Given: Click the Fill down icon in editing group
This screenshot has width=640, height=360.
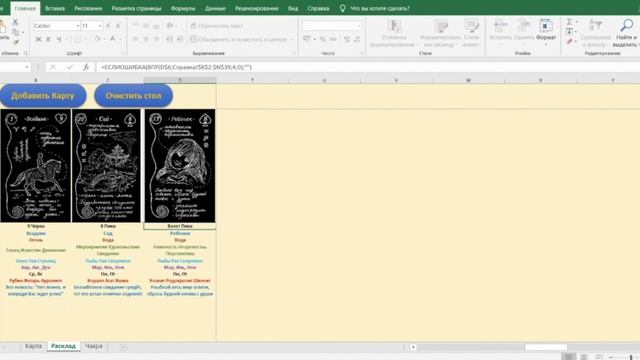Looking at the screenshot, I should pos(569,32).
